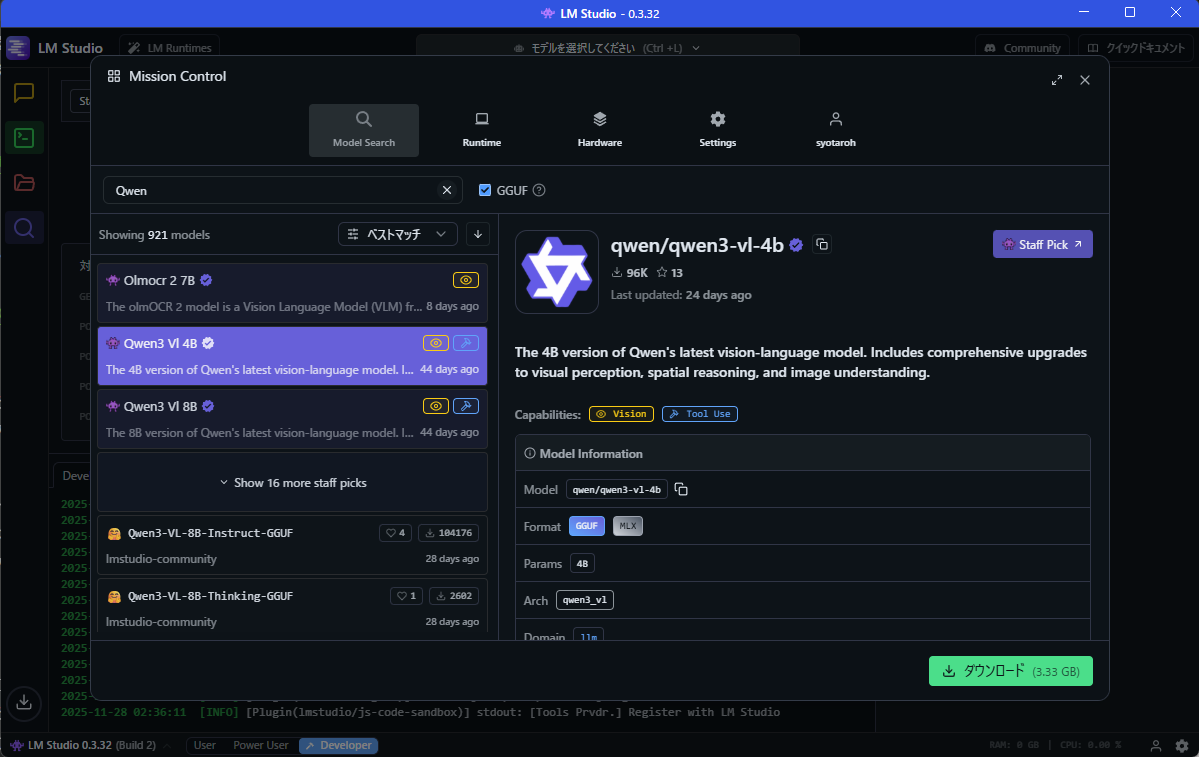The height and width of the screenshot is (757, 1199).
Task: Open the Chat sidebar icon
Action: (24, 93)
